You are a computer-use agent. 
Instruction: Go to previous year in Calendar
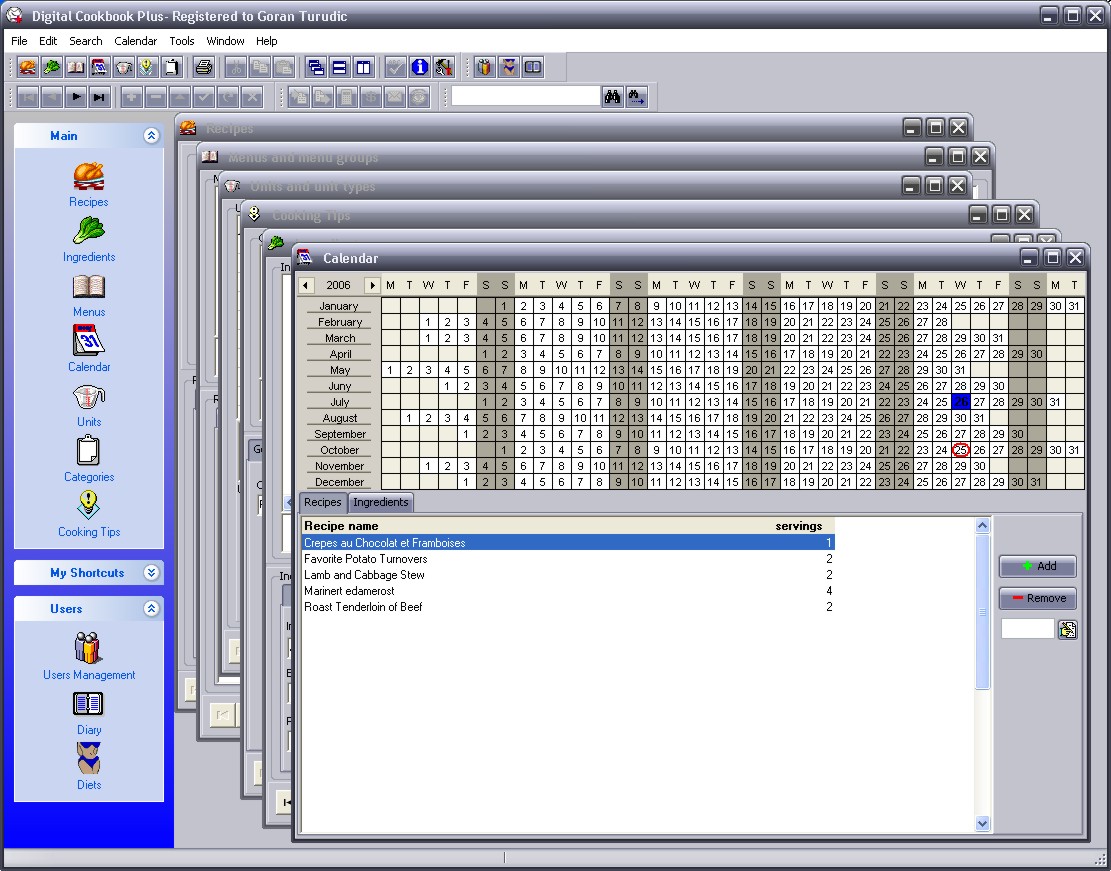point(305,285)
